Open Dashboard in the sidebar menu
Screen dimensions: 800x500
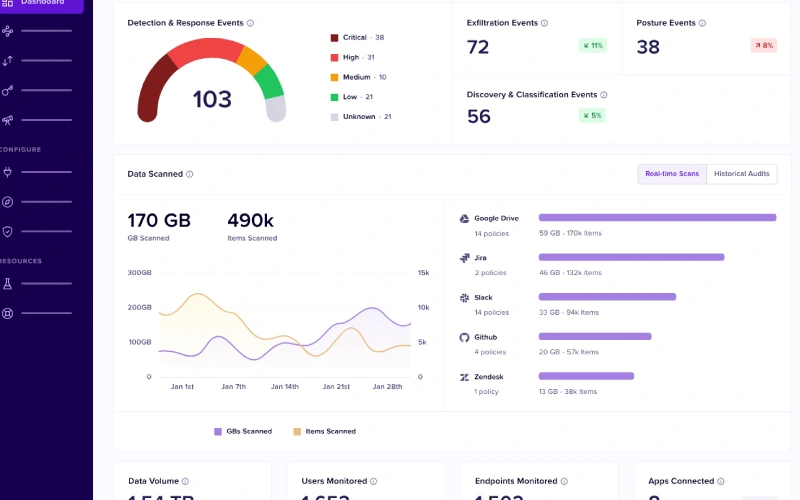click(x=42, y=3)
